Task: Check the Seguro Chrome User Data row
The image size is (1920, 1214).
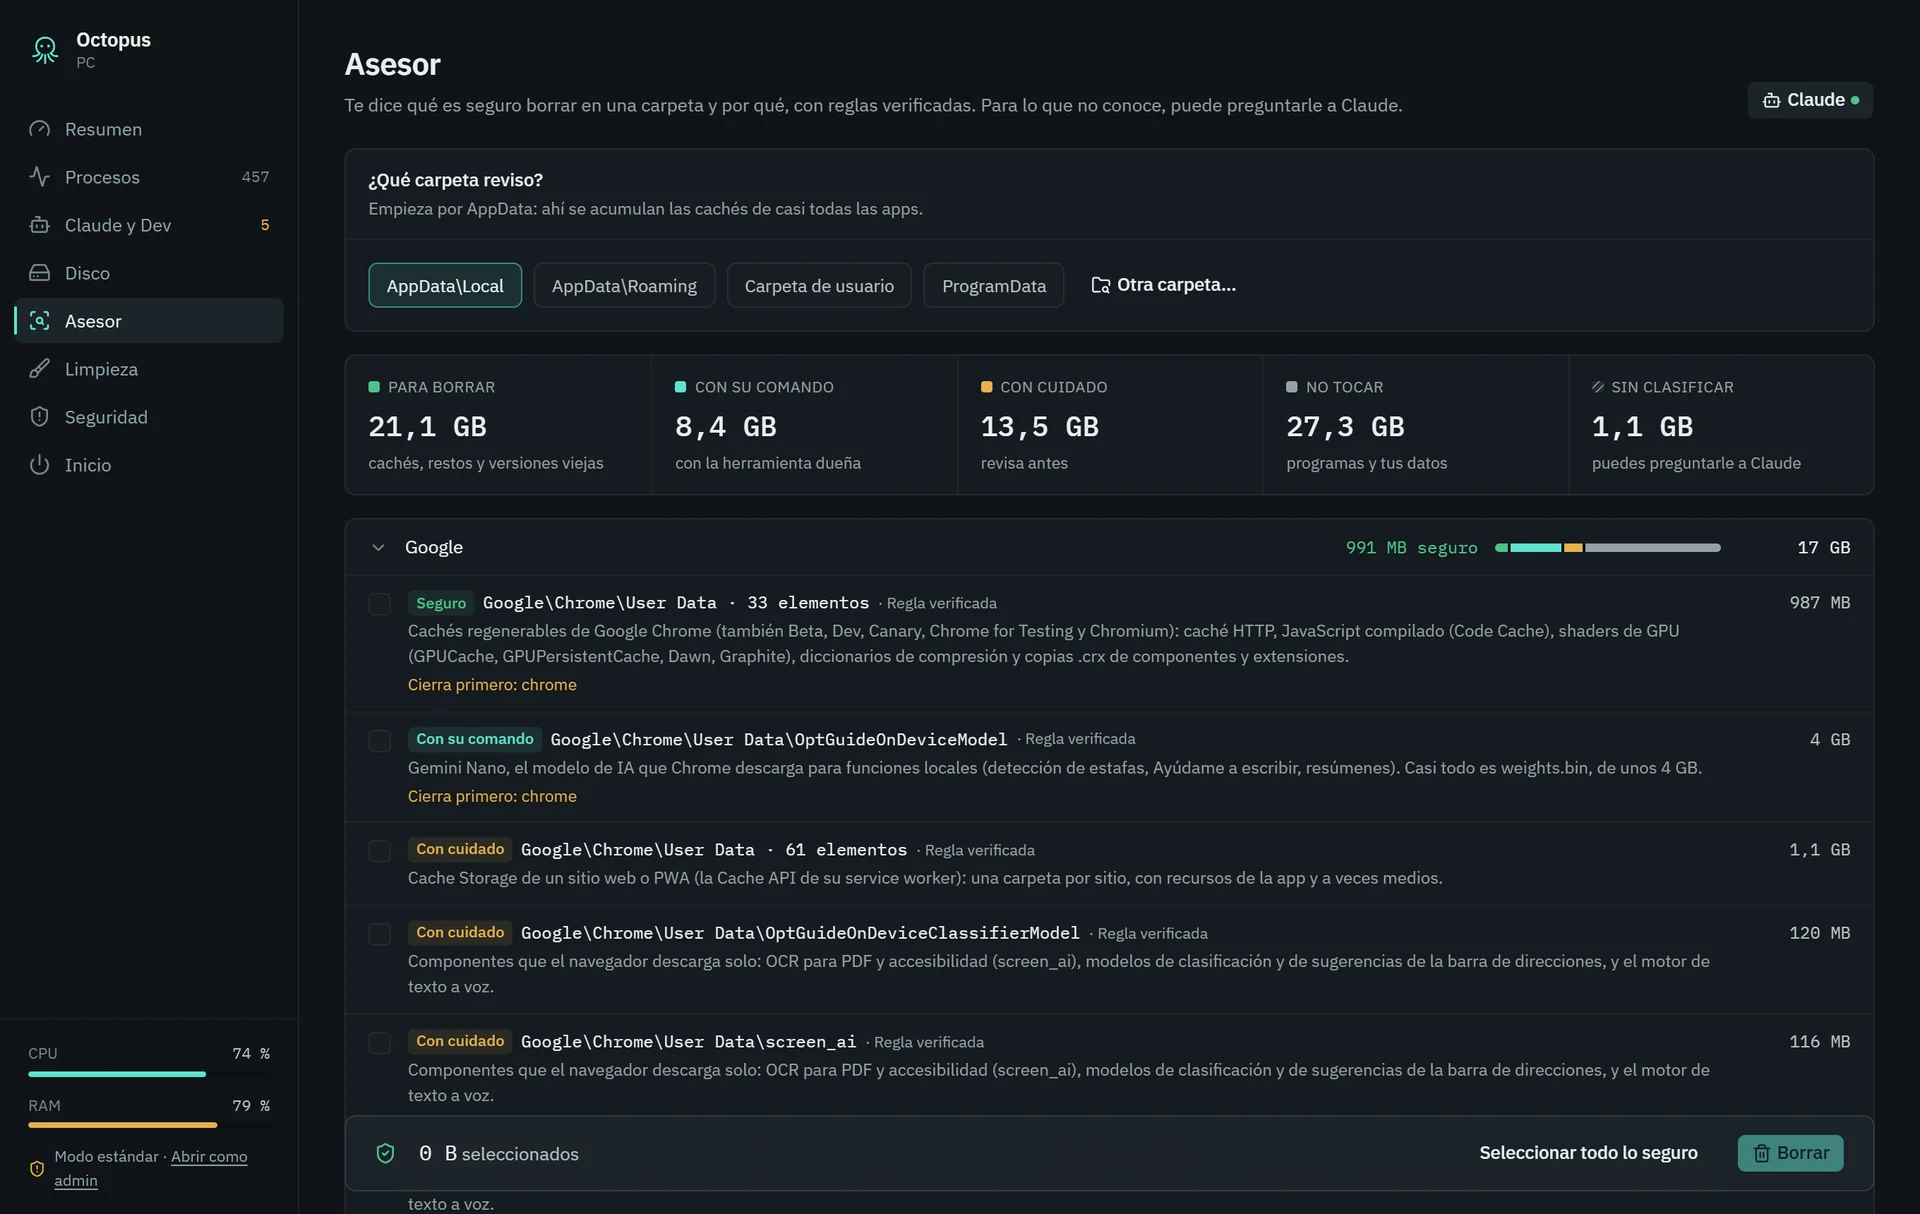Action: pyautogui.click(x=379, y=604)
